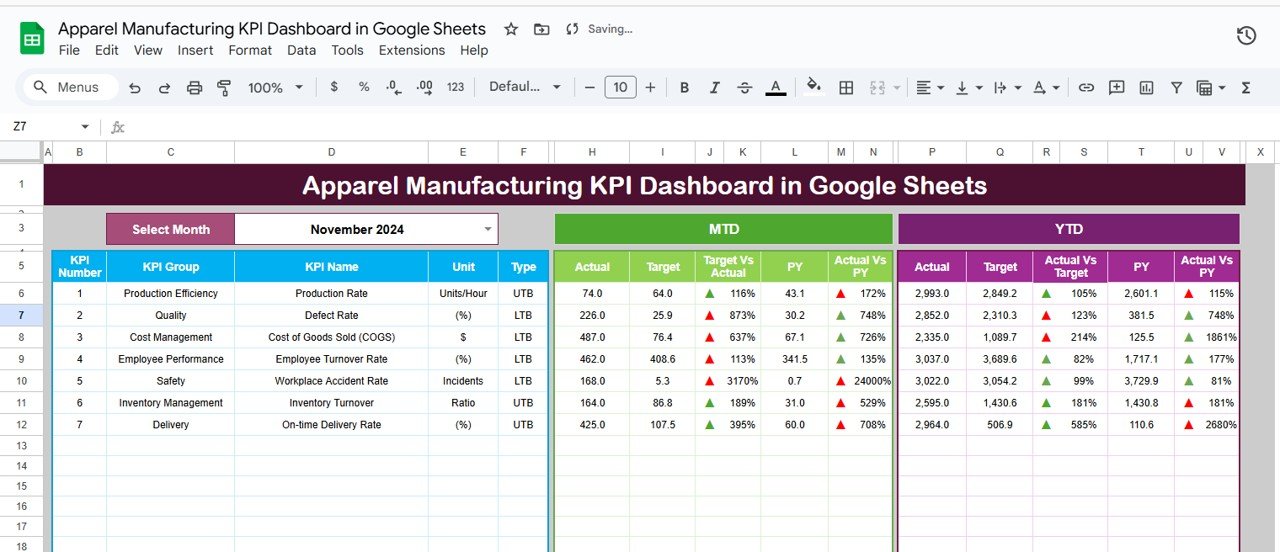The width and height of the screenshot is (1280, 552).
Task: Open version history clock icon
Action: [1246, 36]
